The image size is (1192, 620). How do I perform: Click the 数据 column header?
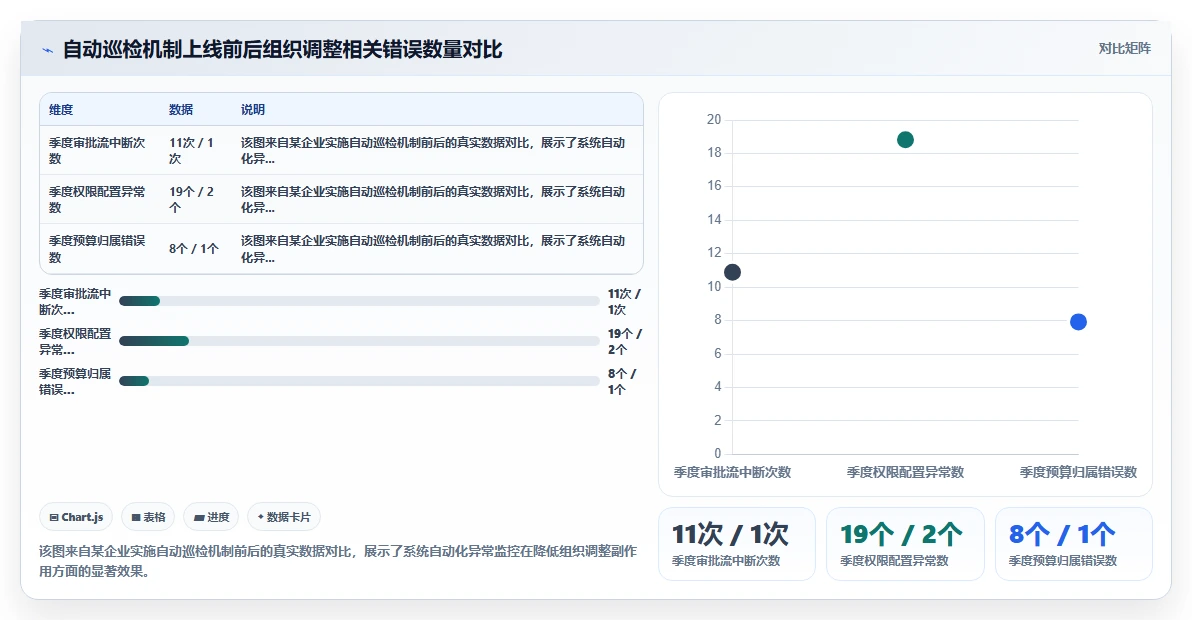pyautogui.click(x=181, y=109)
